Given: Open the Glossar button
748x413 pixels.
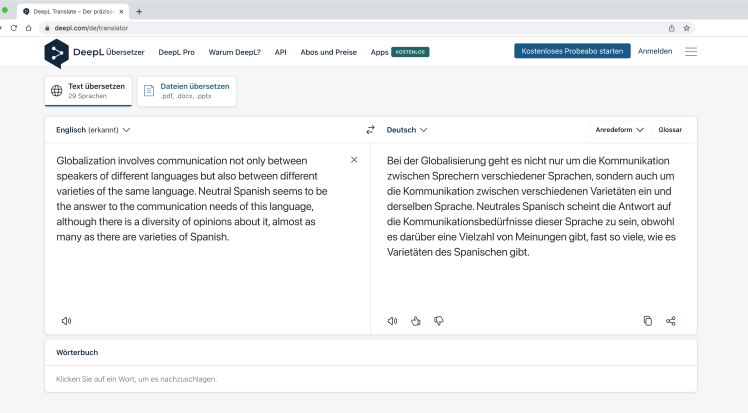Looking at the screenshot, I should [x=670, y=130].
